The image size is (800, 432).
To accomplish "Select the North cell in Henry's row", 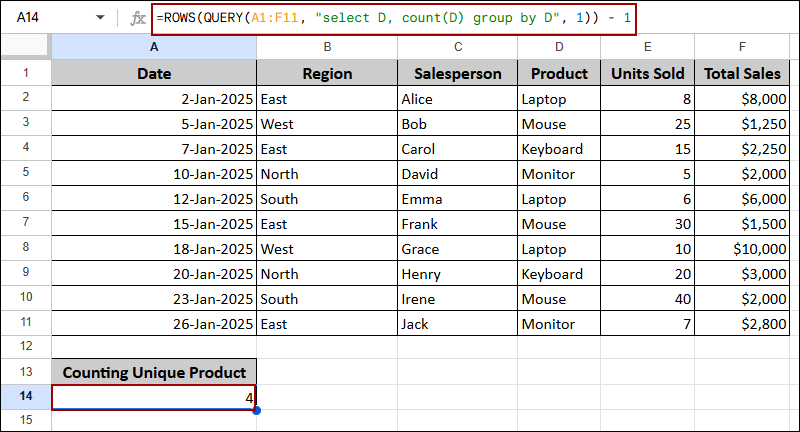I will click(x=327, y=273).
